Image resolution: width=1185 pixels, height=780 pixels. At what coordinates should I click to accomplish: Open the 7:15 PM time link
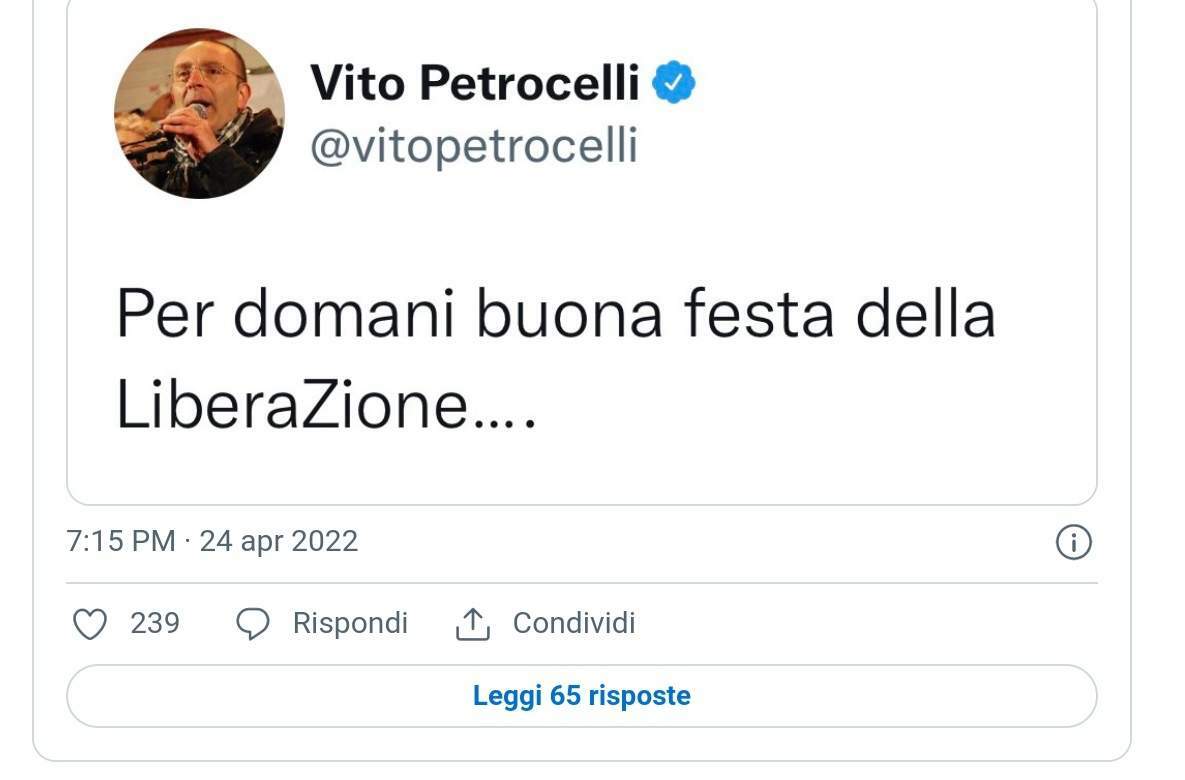[121, 542]
